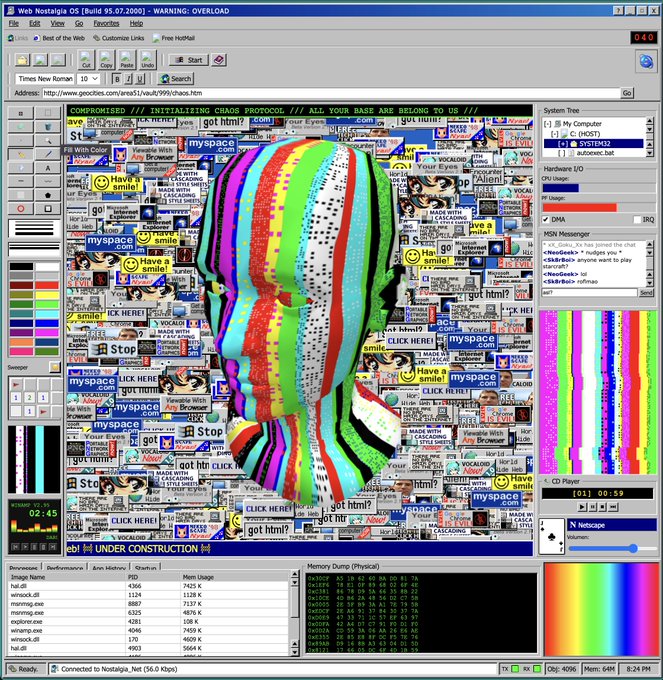Select the winamp.exe process row

pos(148,631)
